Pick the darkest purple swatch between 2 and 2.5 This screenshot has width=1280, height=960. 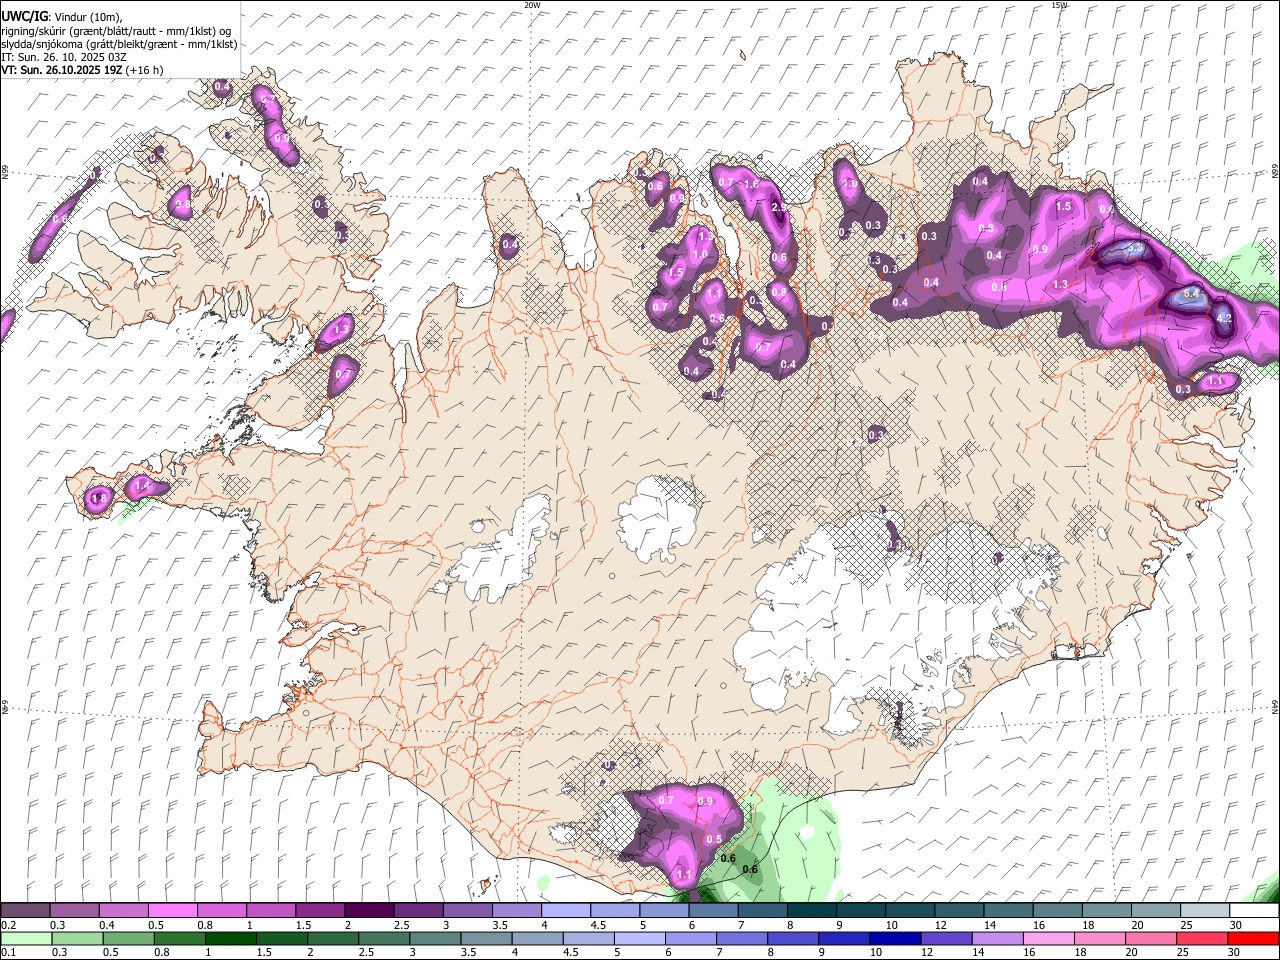[x=369, y=911]
